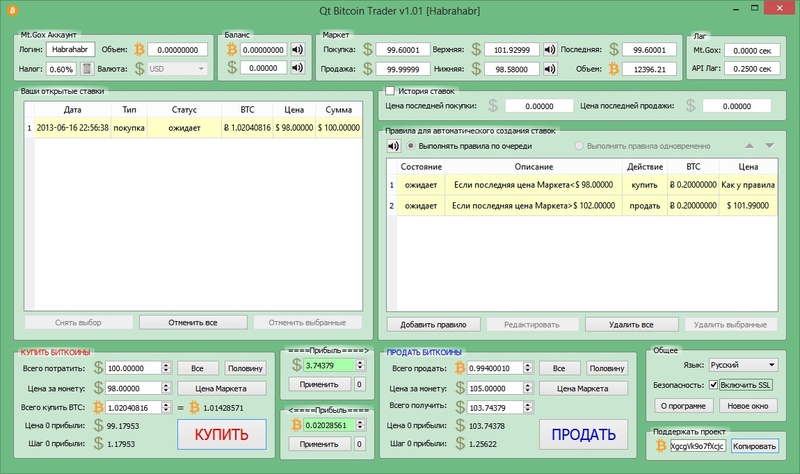Select order dated 2013-06-16 22:56:38
Image resolution: width=800 pixels, height=474 pixels.
pos(194,128)
